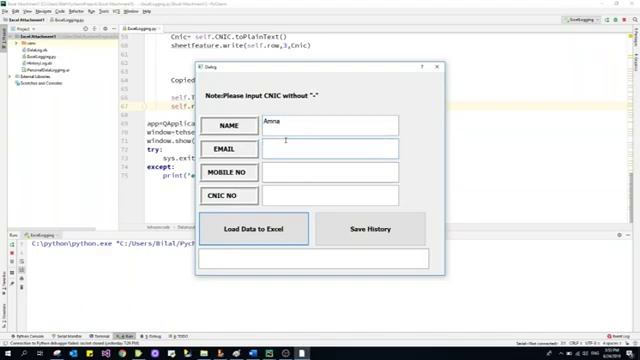Open the View menu in PyCharm
Screen dimensions: 640x360
[x=27, y=11]
